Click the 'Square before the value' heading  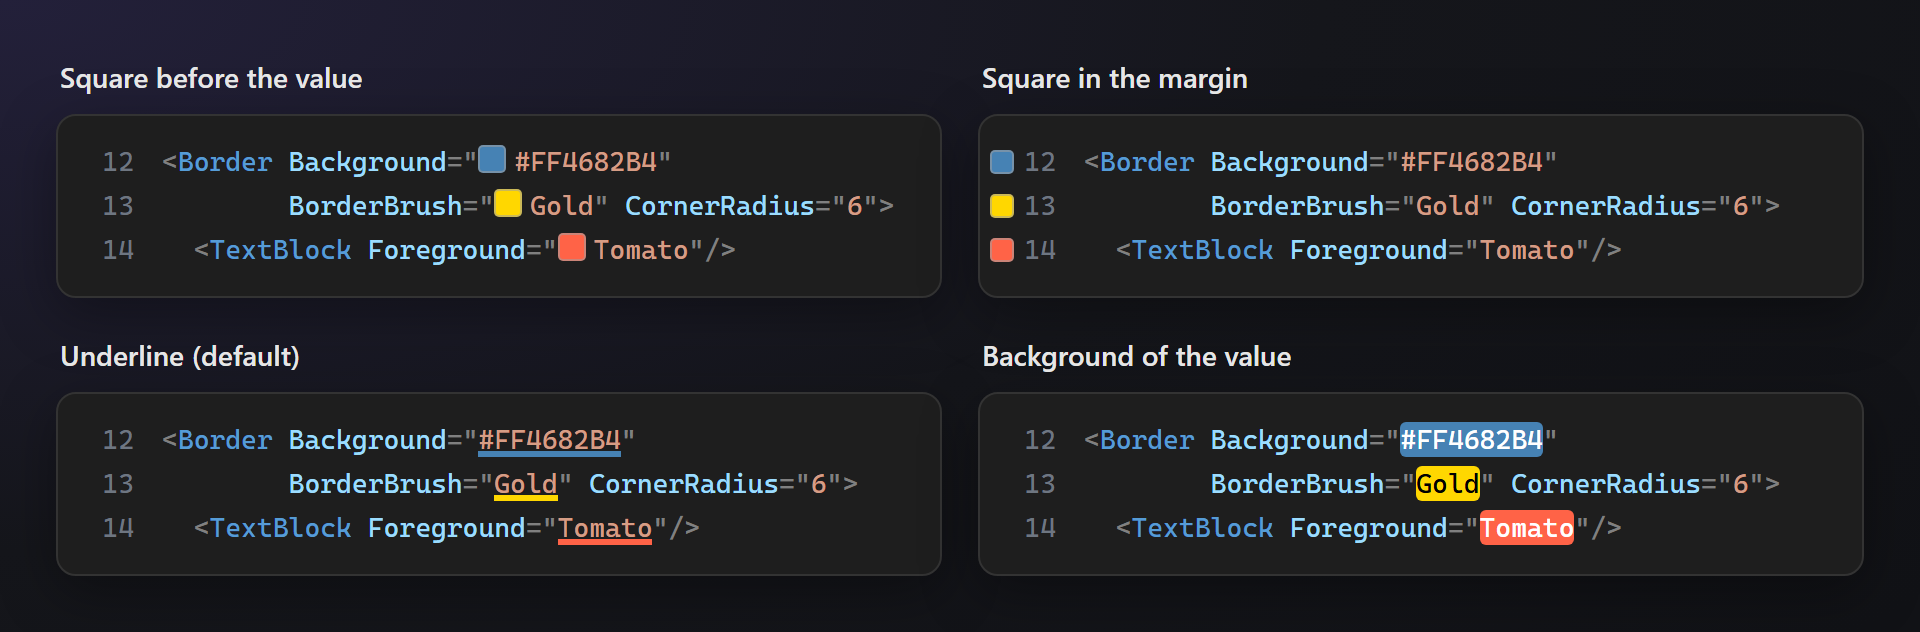click(211, 79)
